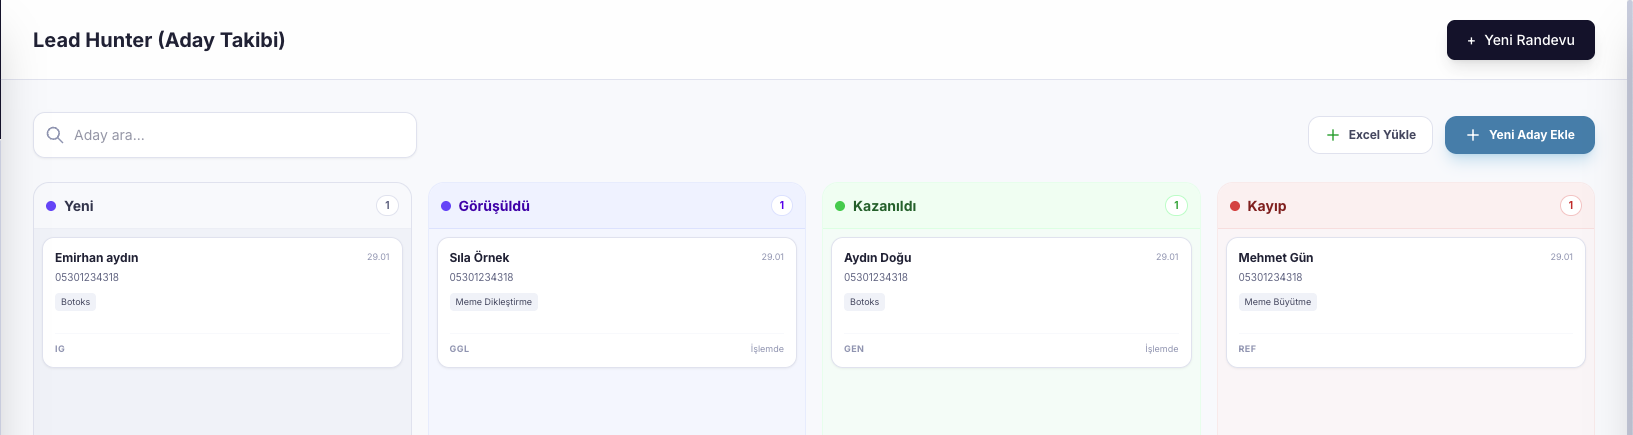1633x435 pixels.
Task: Click the plus icon on Excel Yükle
Action: pyautogui.click(x=1332, y=135)
